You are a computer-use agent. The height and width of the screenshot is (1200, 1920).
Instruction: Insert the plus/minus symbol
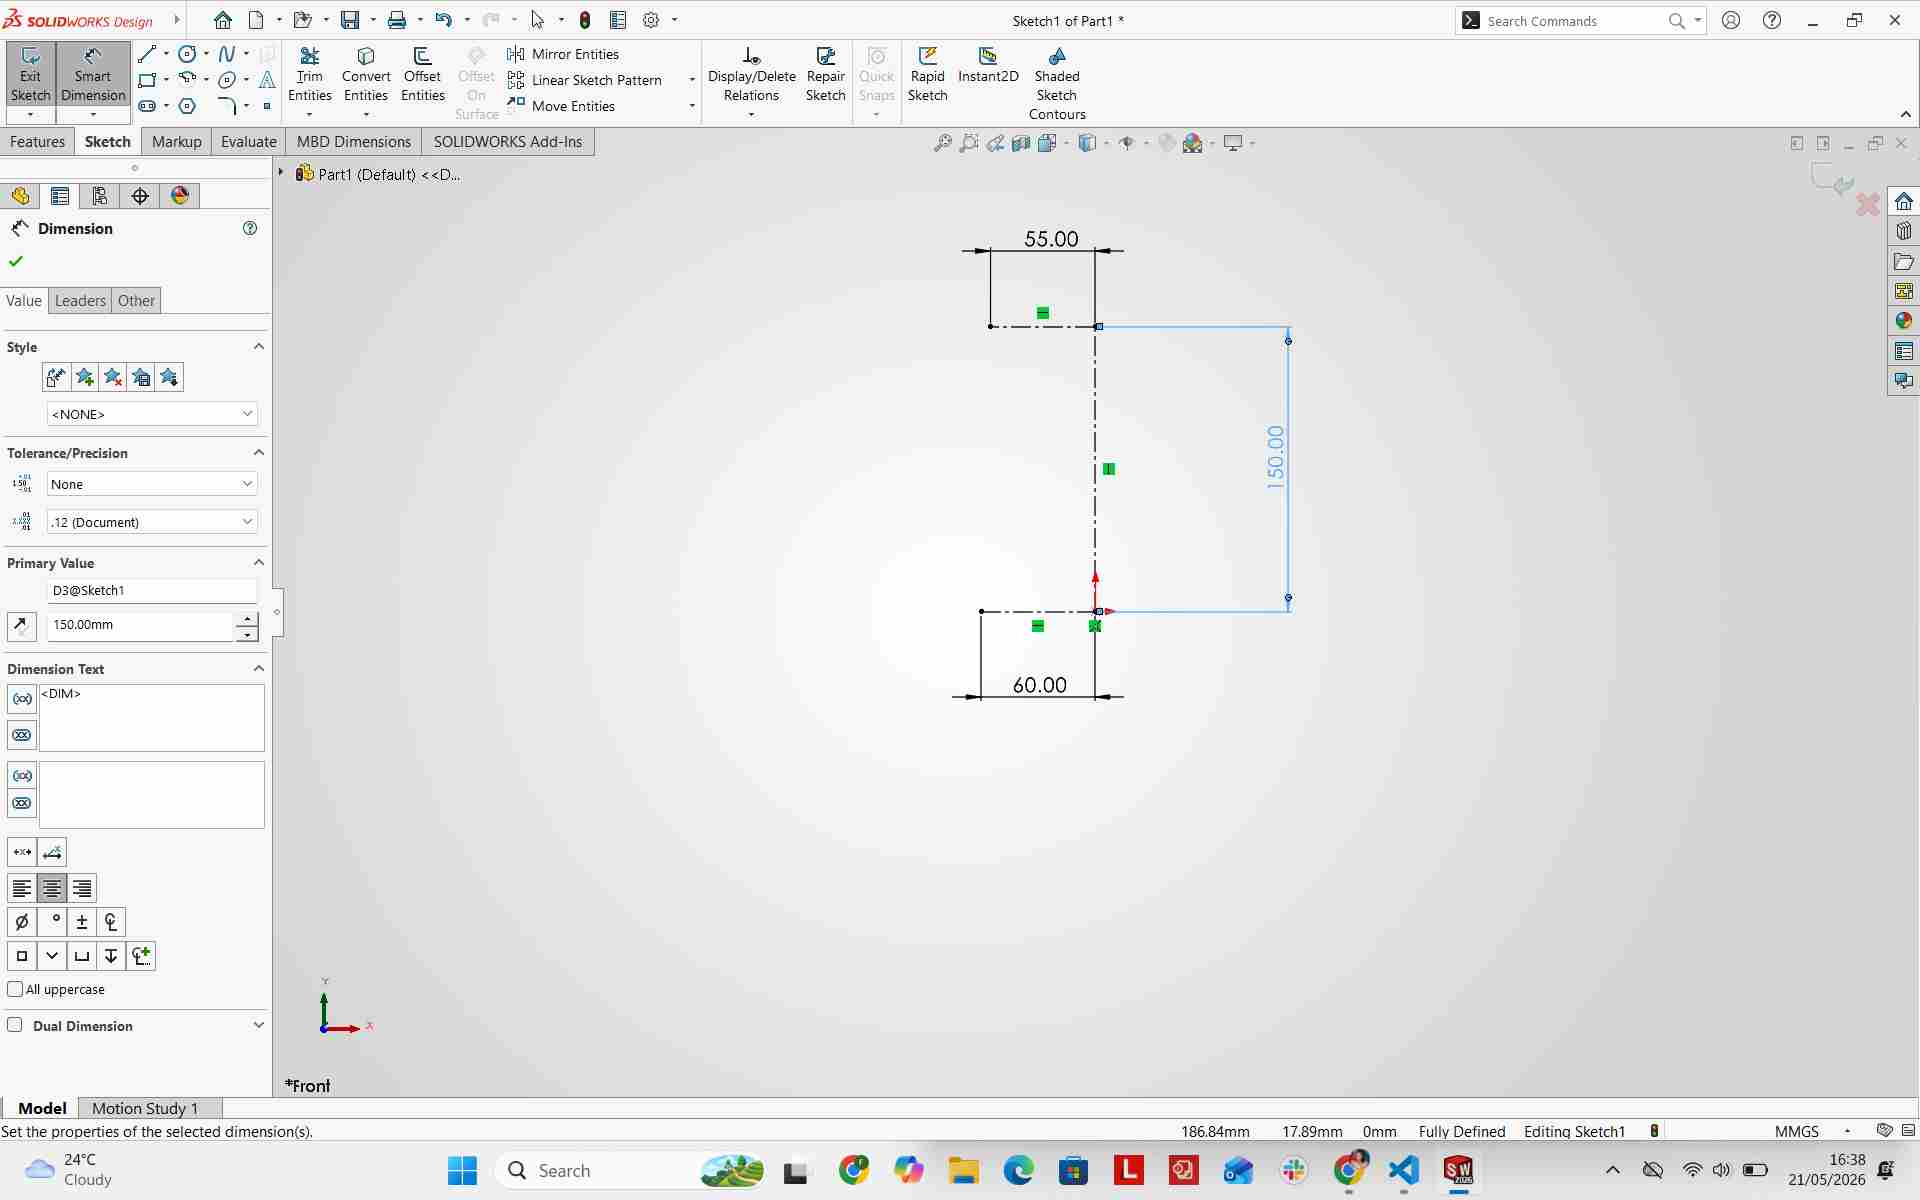pos(82,922)
